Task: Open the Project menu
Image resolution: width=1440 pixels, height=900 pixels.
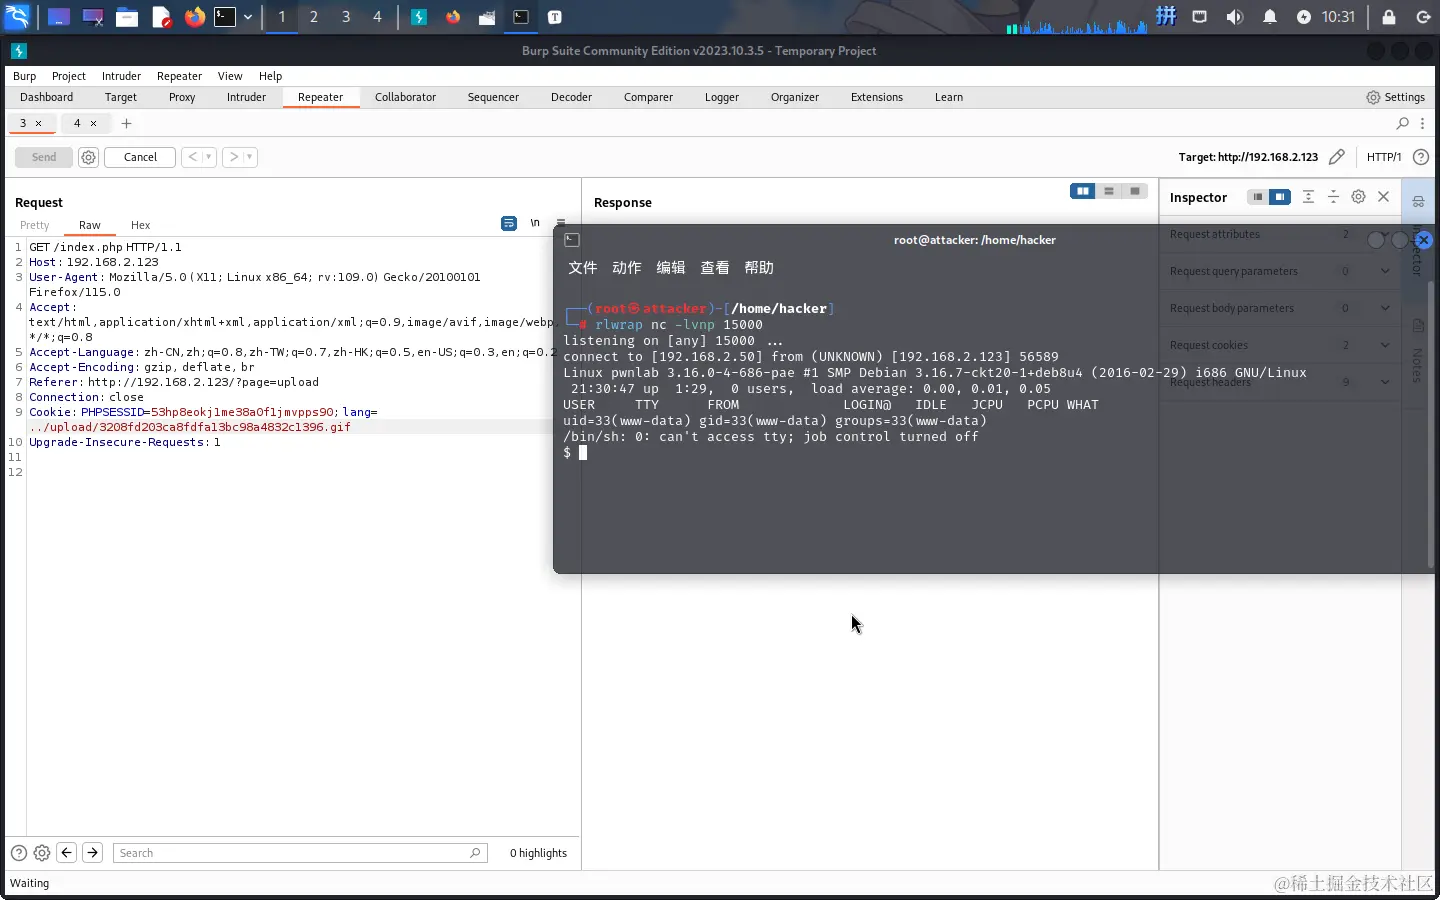Action: coord(69,76)
